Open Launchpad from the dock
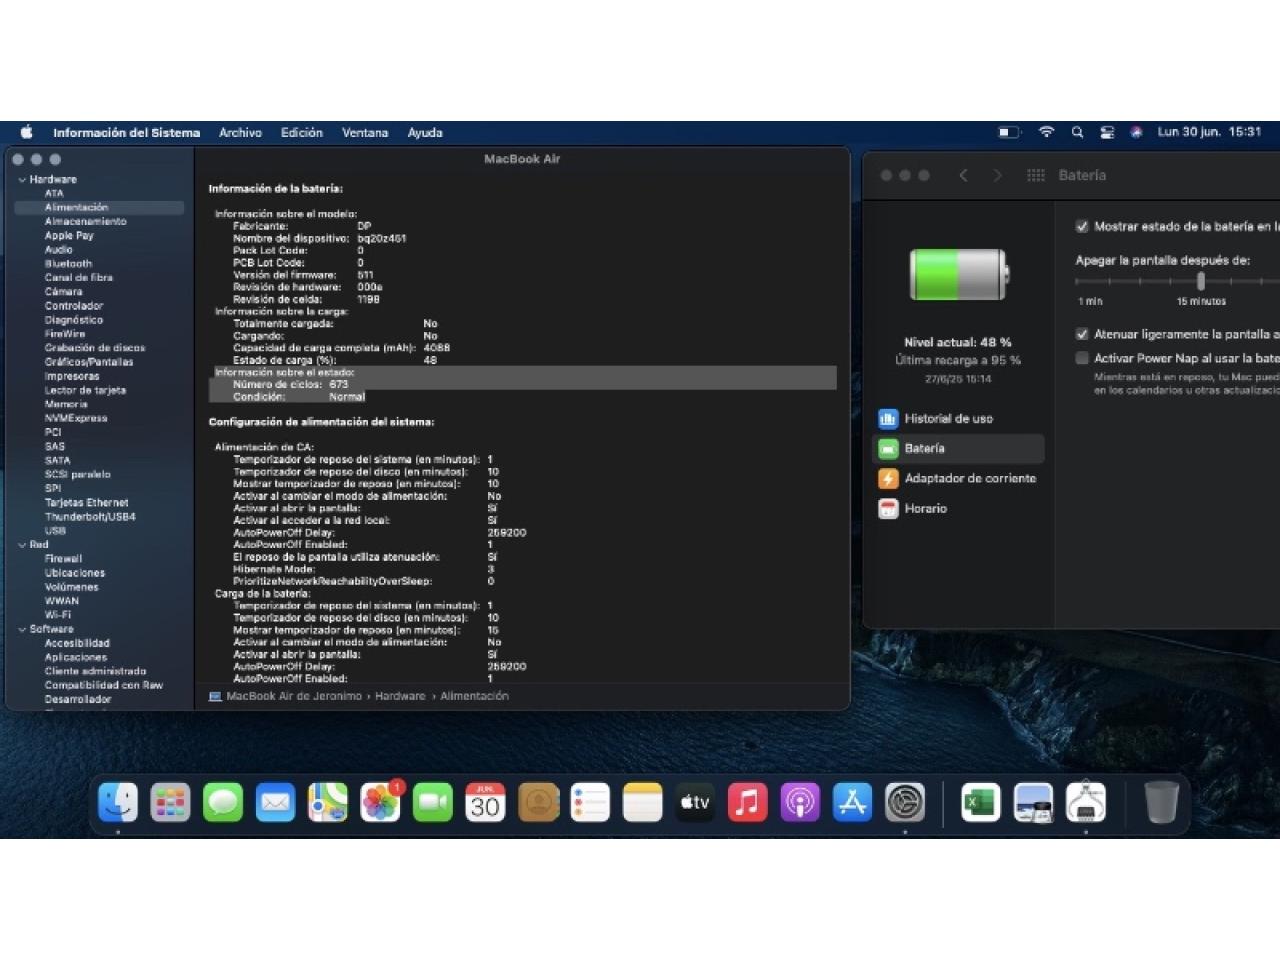 pos(170,802)
